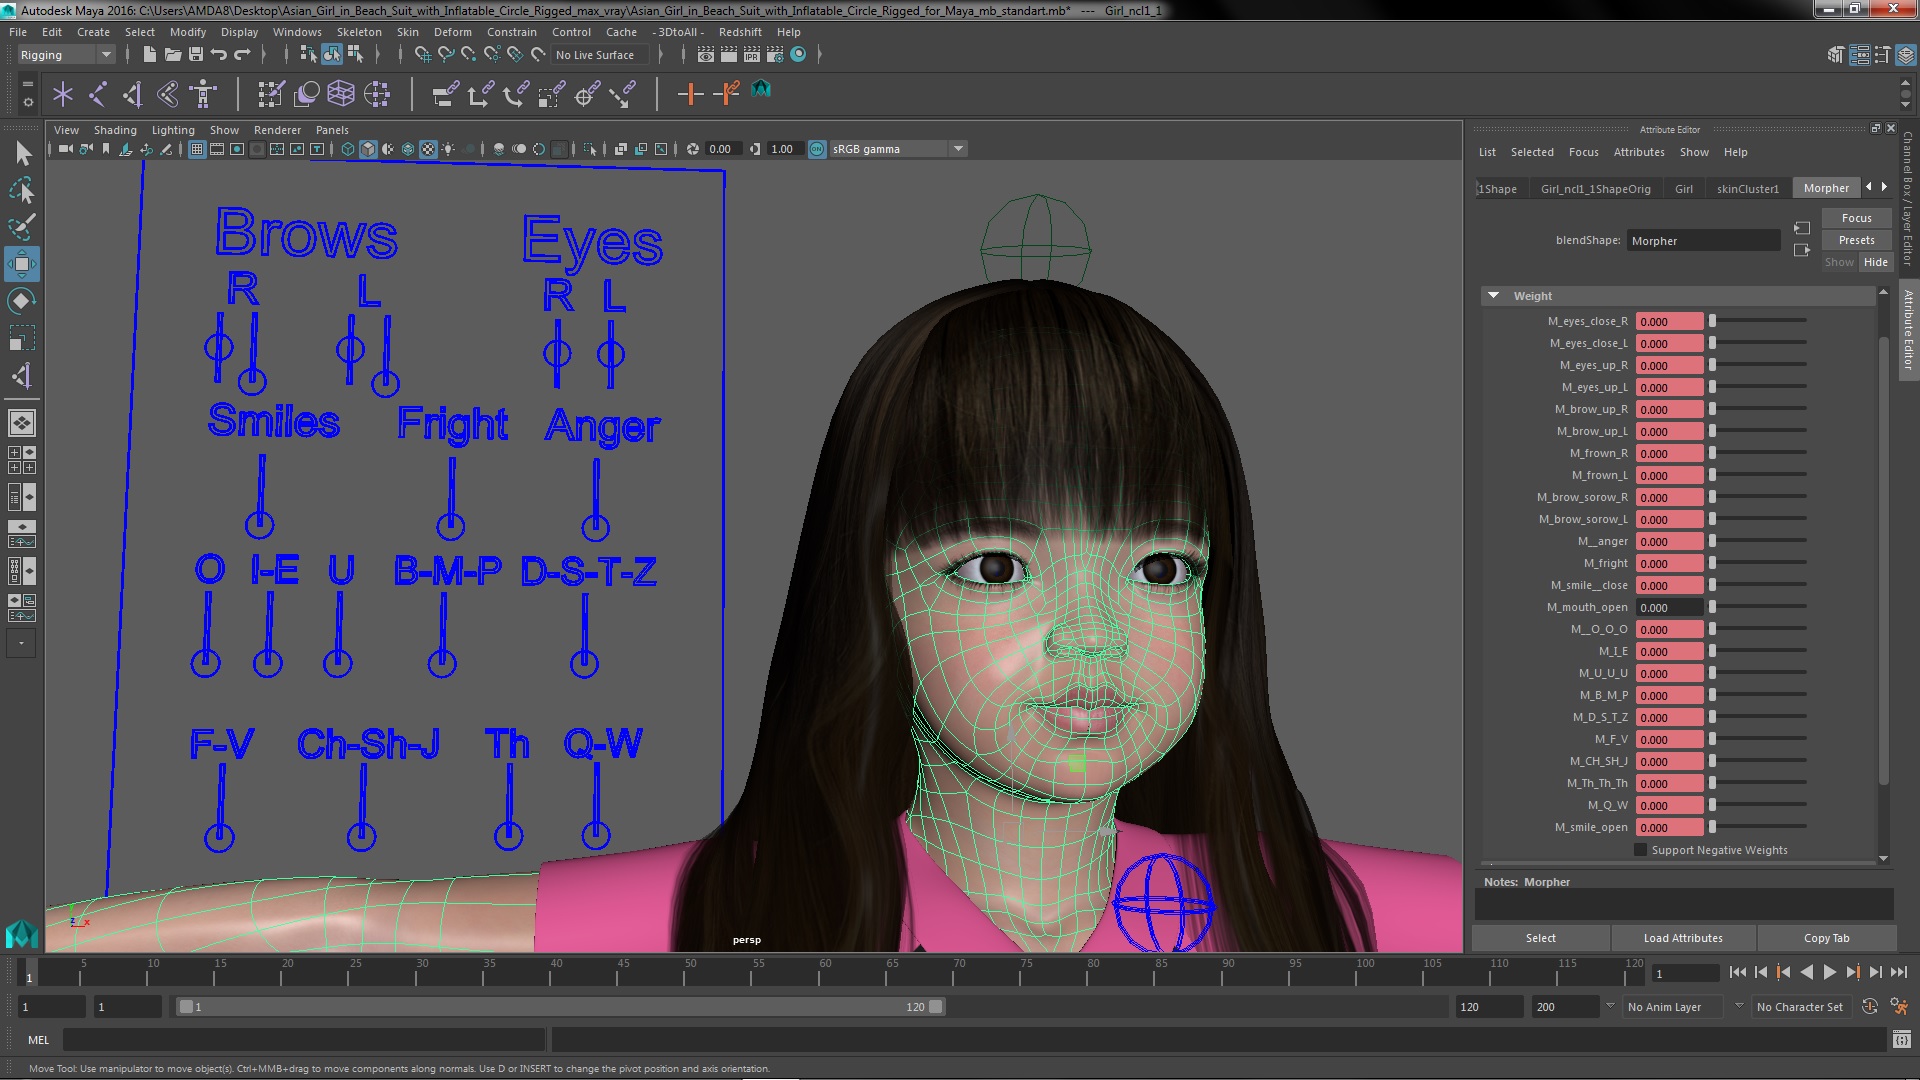
Task: Open the Skeleton menu
Action: click(359, 32)
